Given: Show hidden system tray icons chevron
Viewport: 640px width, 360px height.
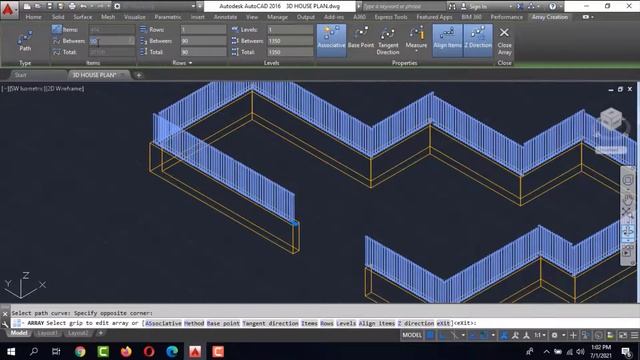Looking at the screenshot, I should tap(547, 351).
